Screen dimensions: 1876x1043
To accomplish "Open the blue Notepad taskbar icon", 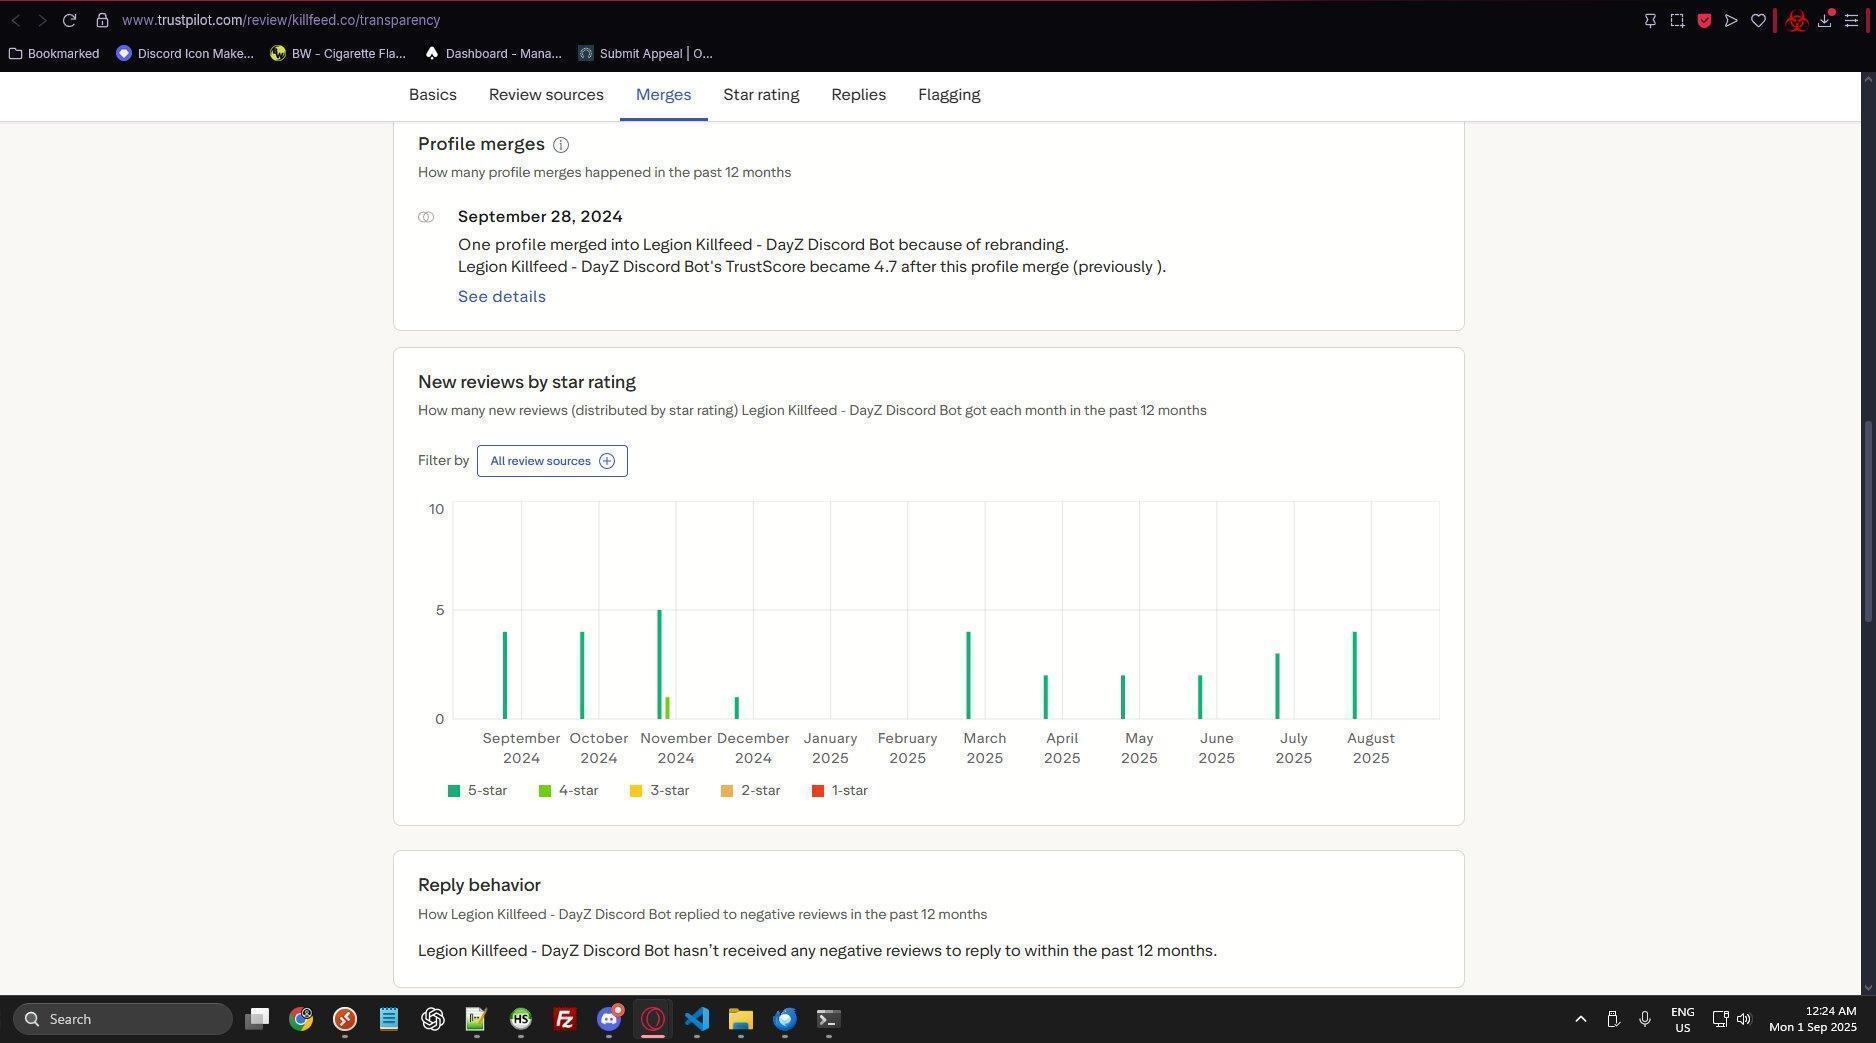I will pos(389,1019).
